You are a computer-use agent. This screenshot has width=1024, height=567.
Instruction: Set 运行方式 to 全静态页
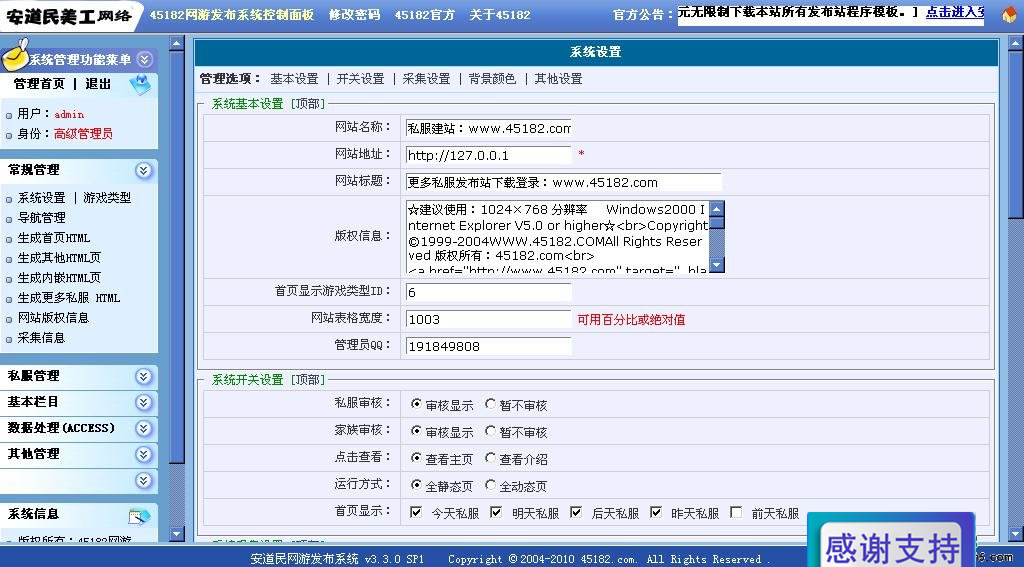tap(416, 485)
